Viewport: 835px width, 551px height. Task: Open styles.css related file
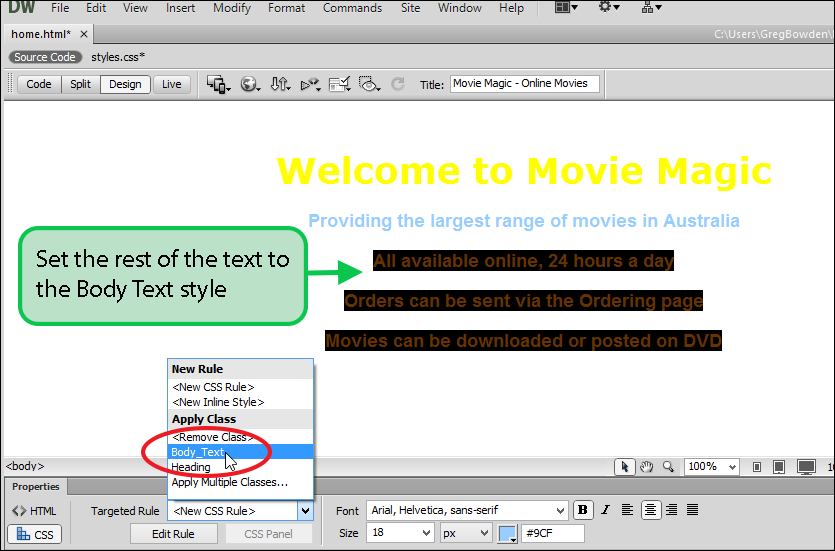[118, 57]
